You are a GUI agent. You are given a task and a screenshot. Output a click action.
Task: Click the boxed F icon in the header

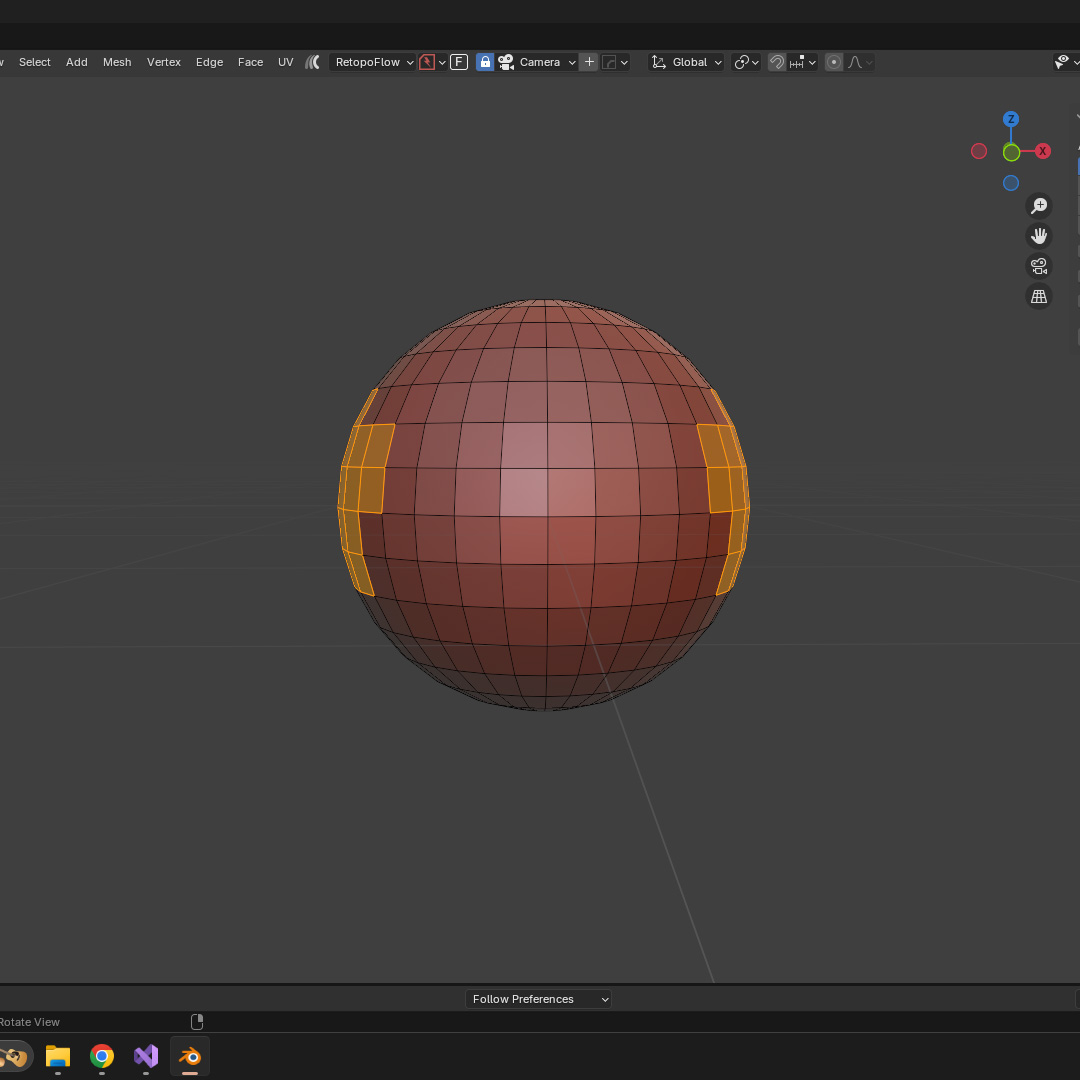click(459, 62)
